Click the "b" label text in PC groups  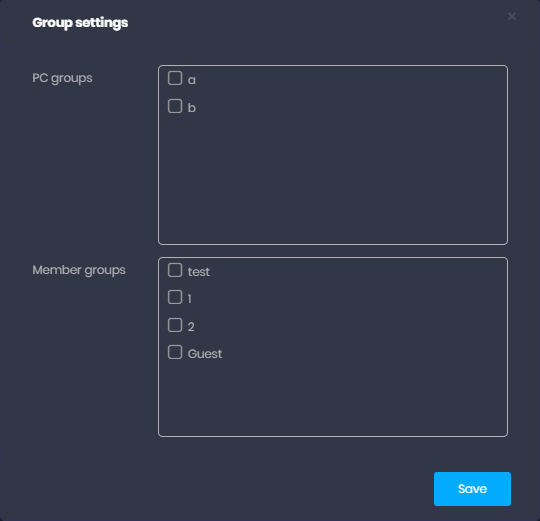[191, 107]
